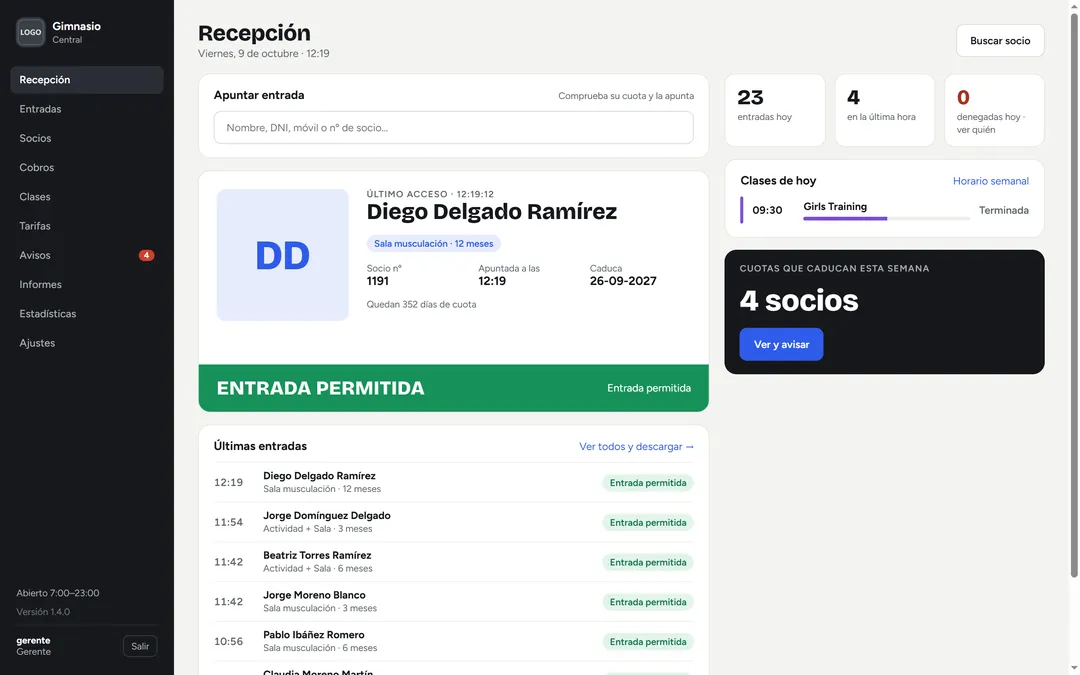The image size is (1080, 675).
Task: Focus the Nombre, DNI, móvil input field
Action: 453,127
